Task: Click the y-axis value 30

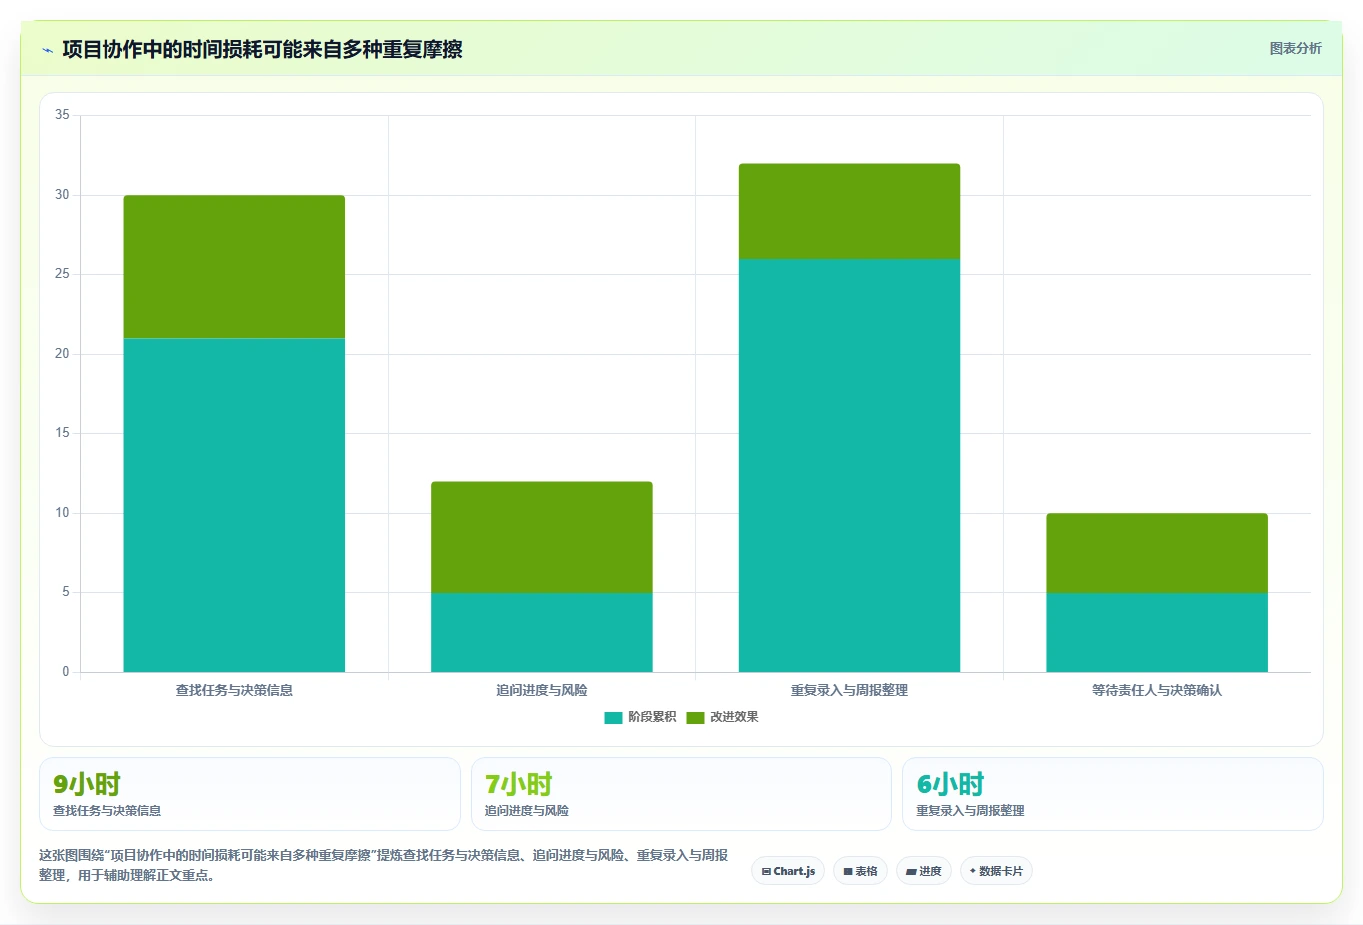Action: coord(62,195)
